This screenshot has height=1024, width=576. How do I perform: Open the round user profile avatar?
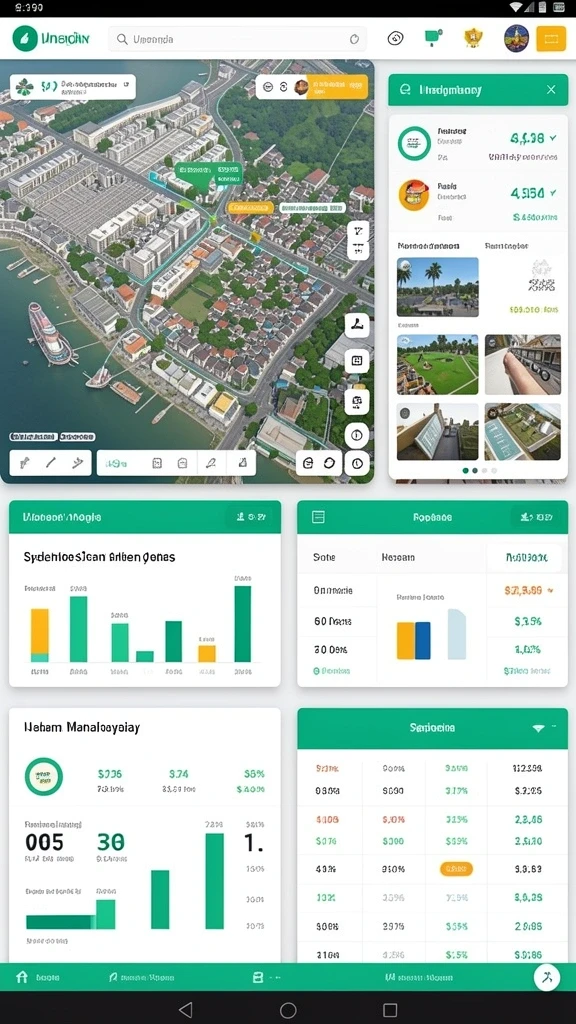pos(516,39)
